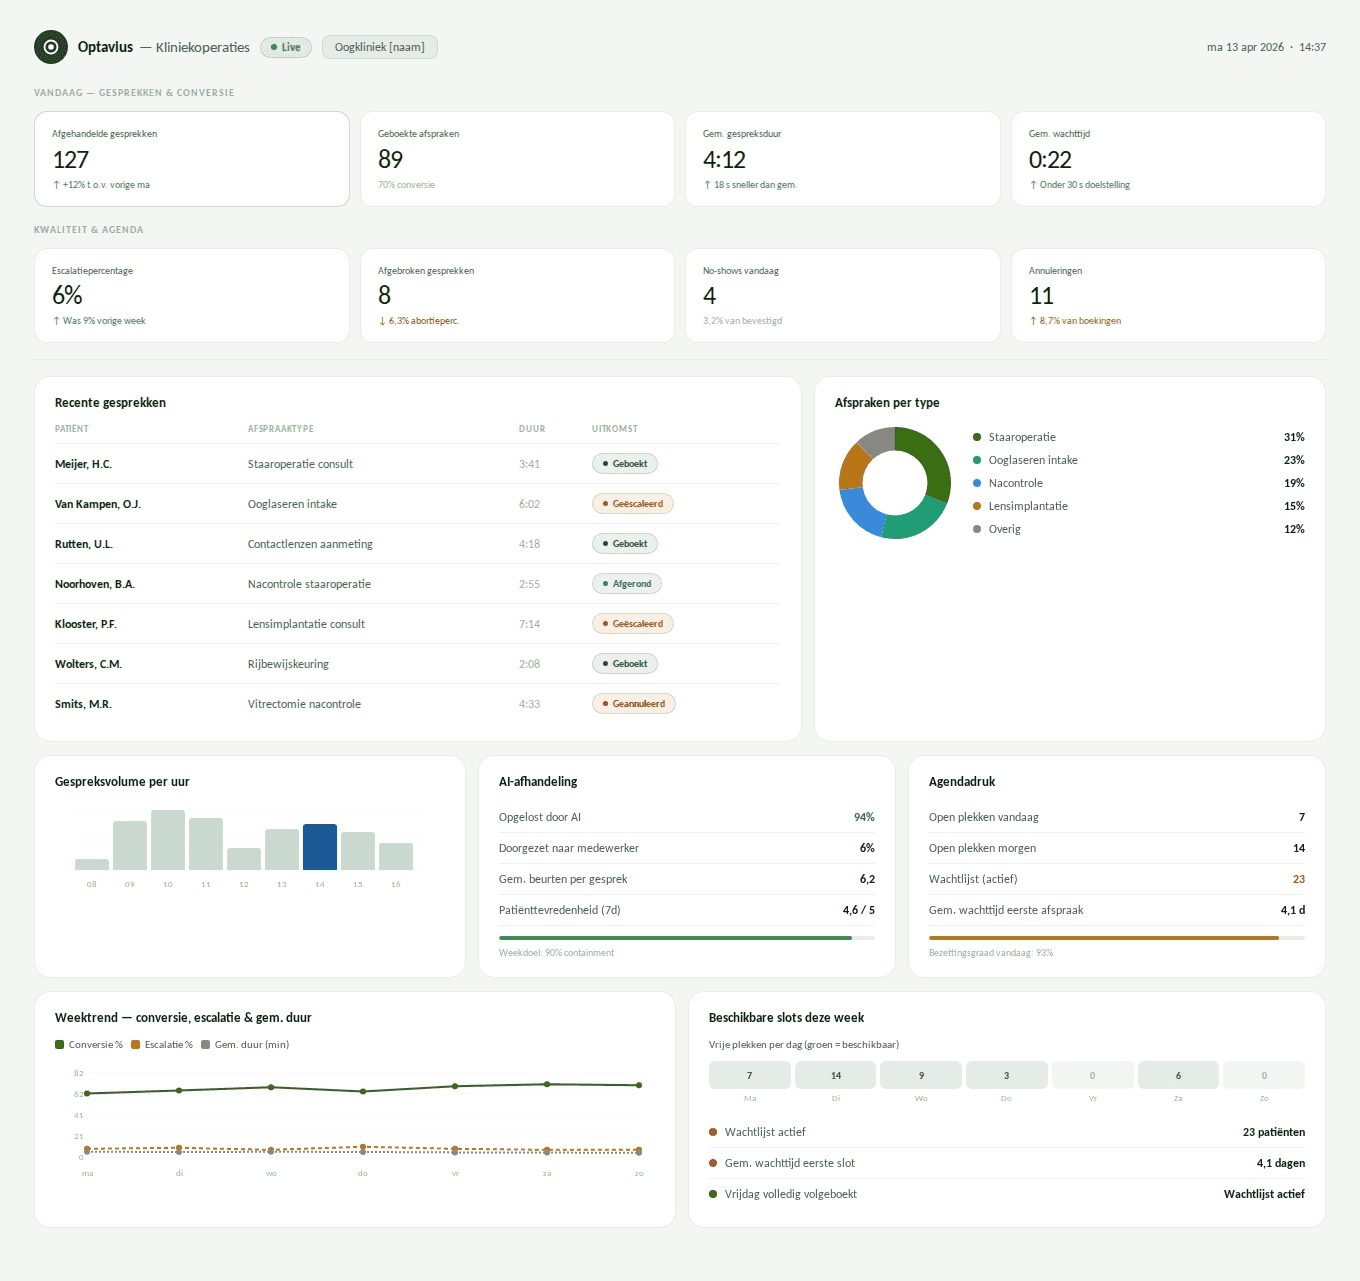This screenshot has width=1360, height=1281.
Task: Click Gem. wachttijd eerste afspraak row
Action: (1117, 910)
